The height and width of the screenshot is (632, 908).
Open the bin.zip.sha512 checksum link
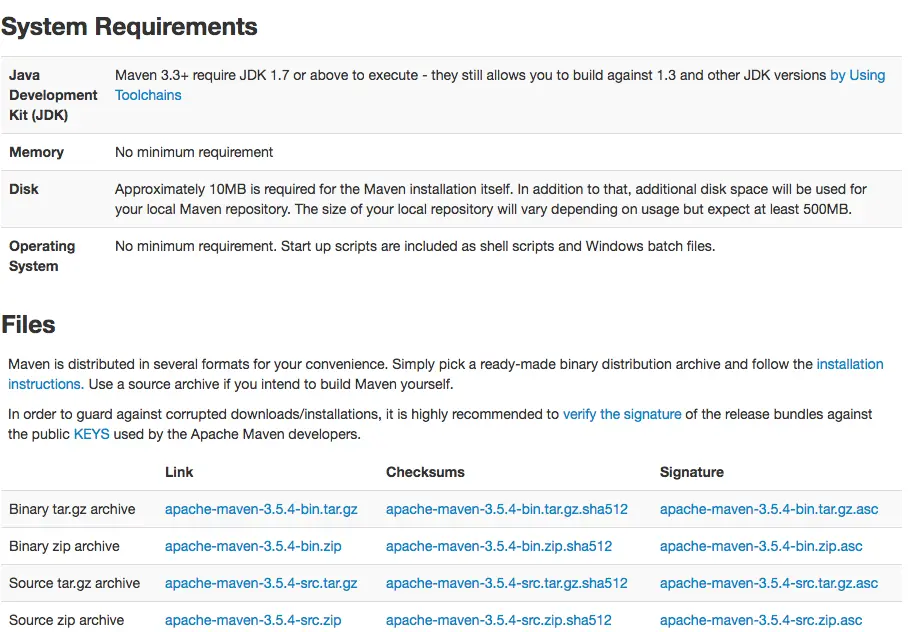pos(498,546)
